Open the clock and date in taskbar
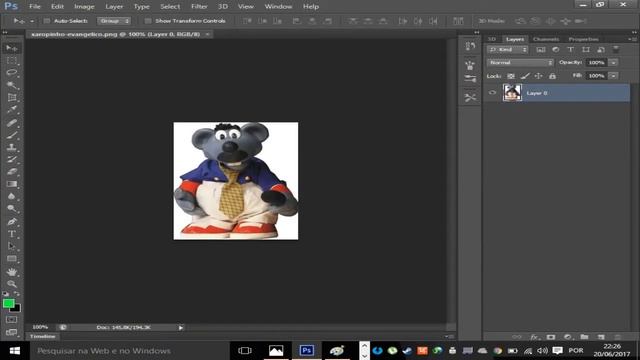The height and width of the screenshot is (360, 640). pos(611,350)
